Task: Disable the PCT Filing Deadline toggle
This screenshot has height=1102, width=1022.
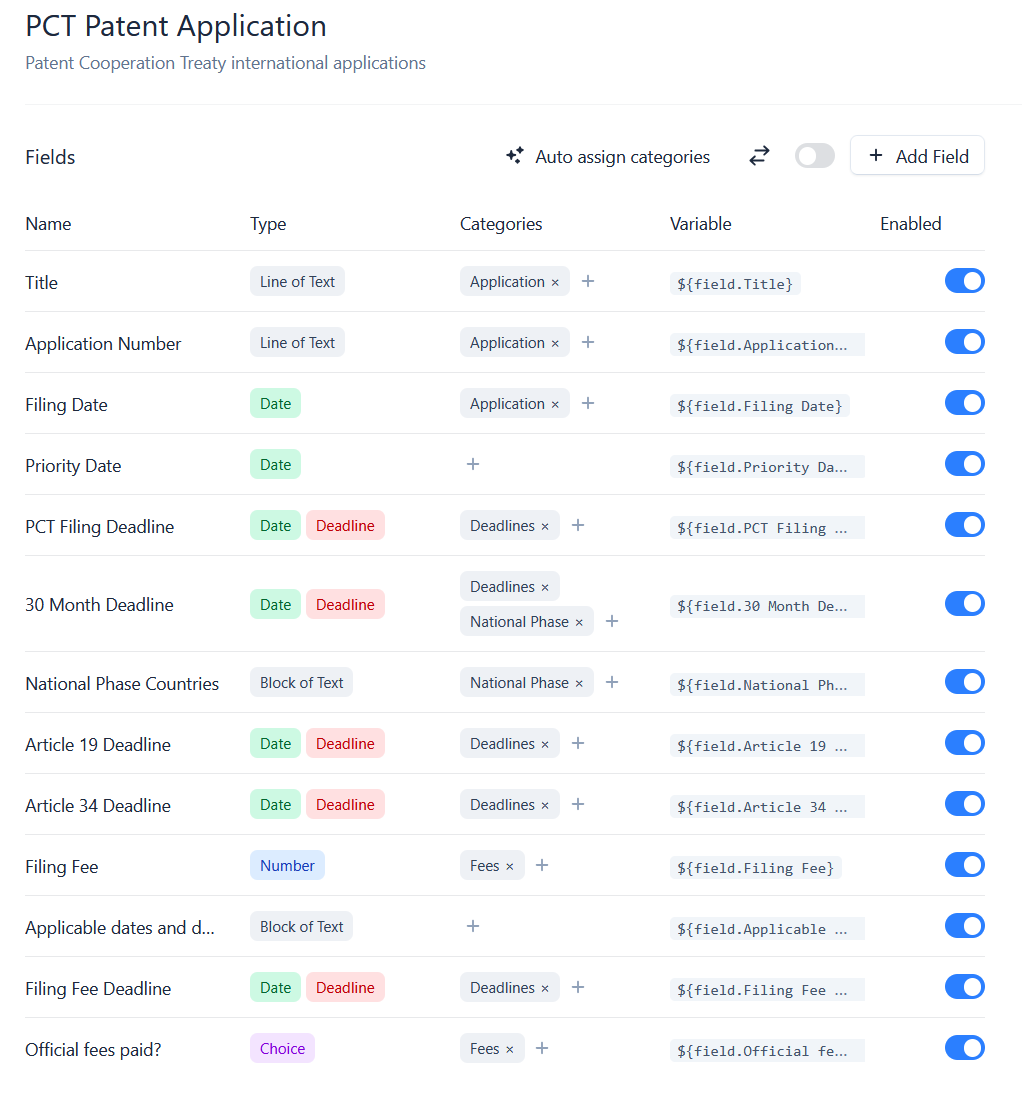Action: pyautogui.click(x=964, y=525)
